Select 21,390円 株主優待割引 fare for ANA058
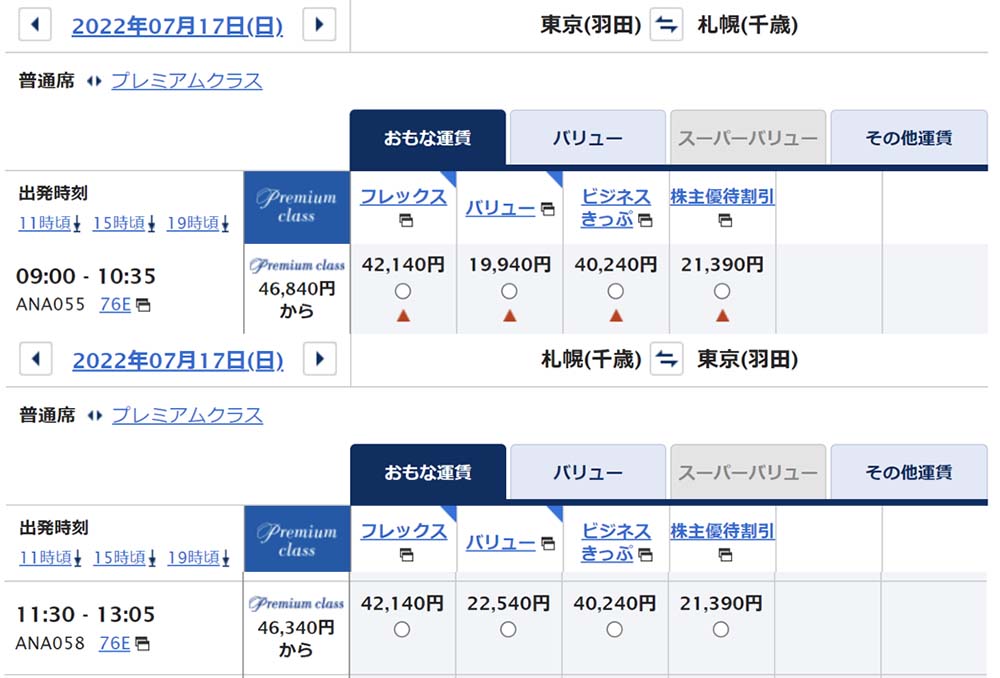 721,630
